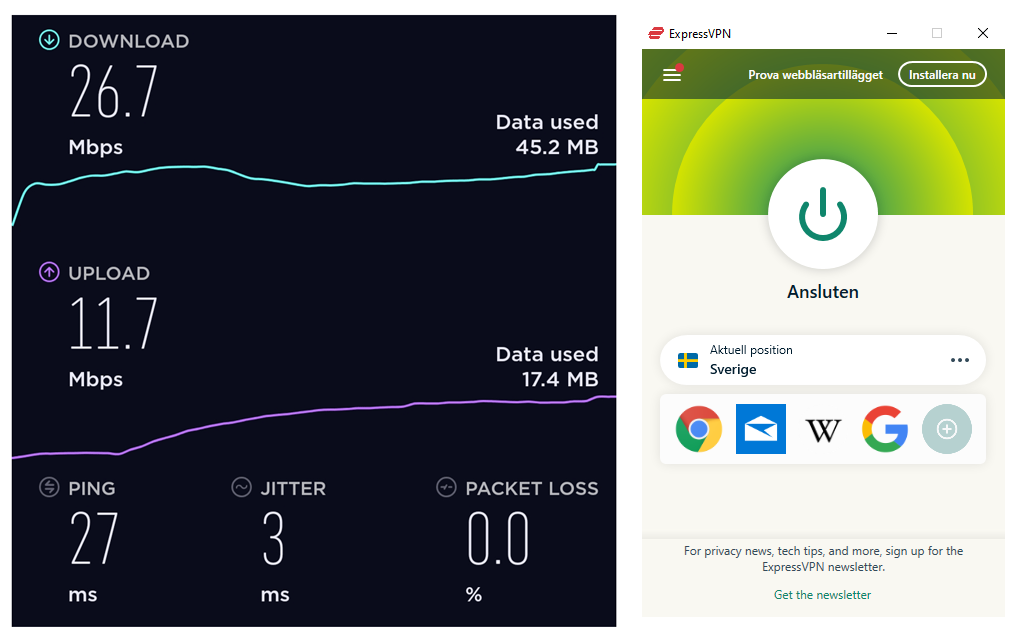Open the Mail shortcut icon

(x=761, y=429)
